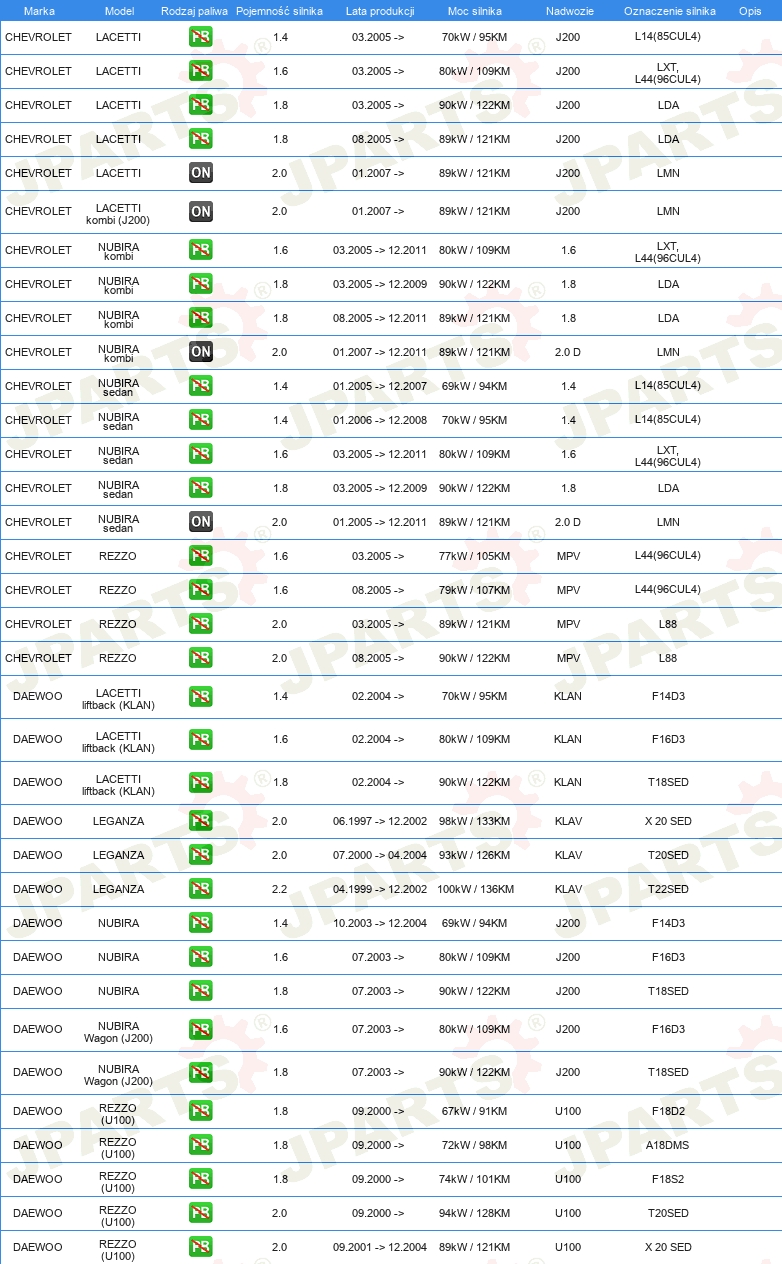Click the ON diesel icon for Chevrolet Nubira sedan 2.0
782x1264 pixels.
click(x=201, y=522)
